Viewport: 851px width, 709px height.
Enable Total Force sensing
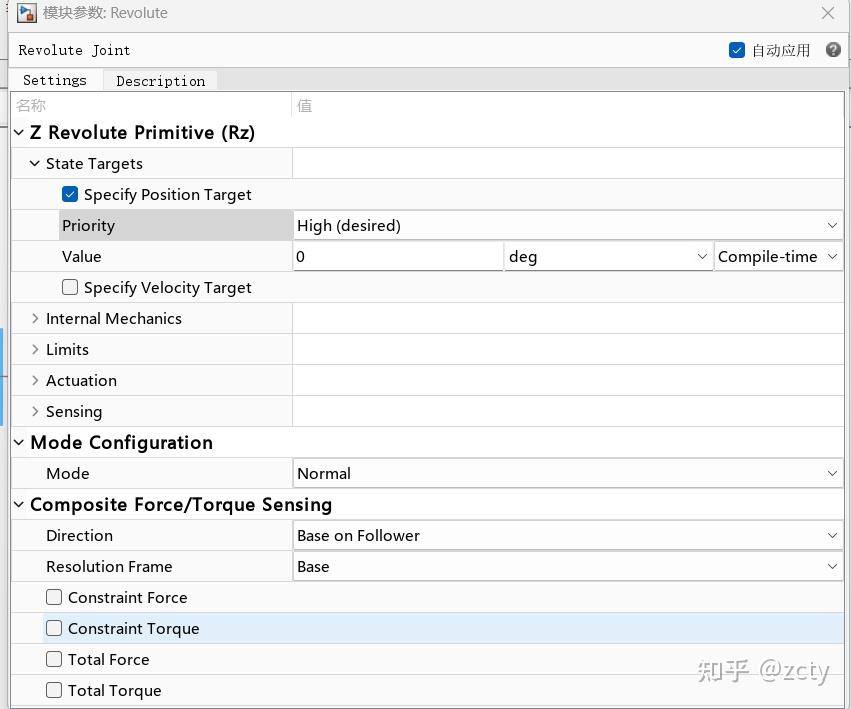(x=54, y=659)
